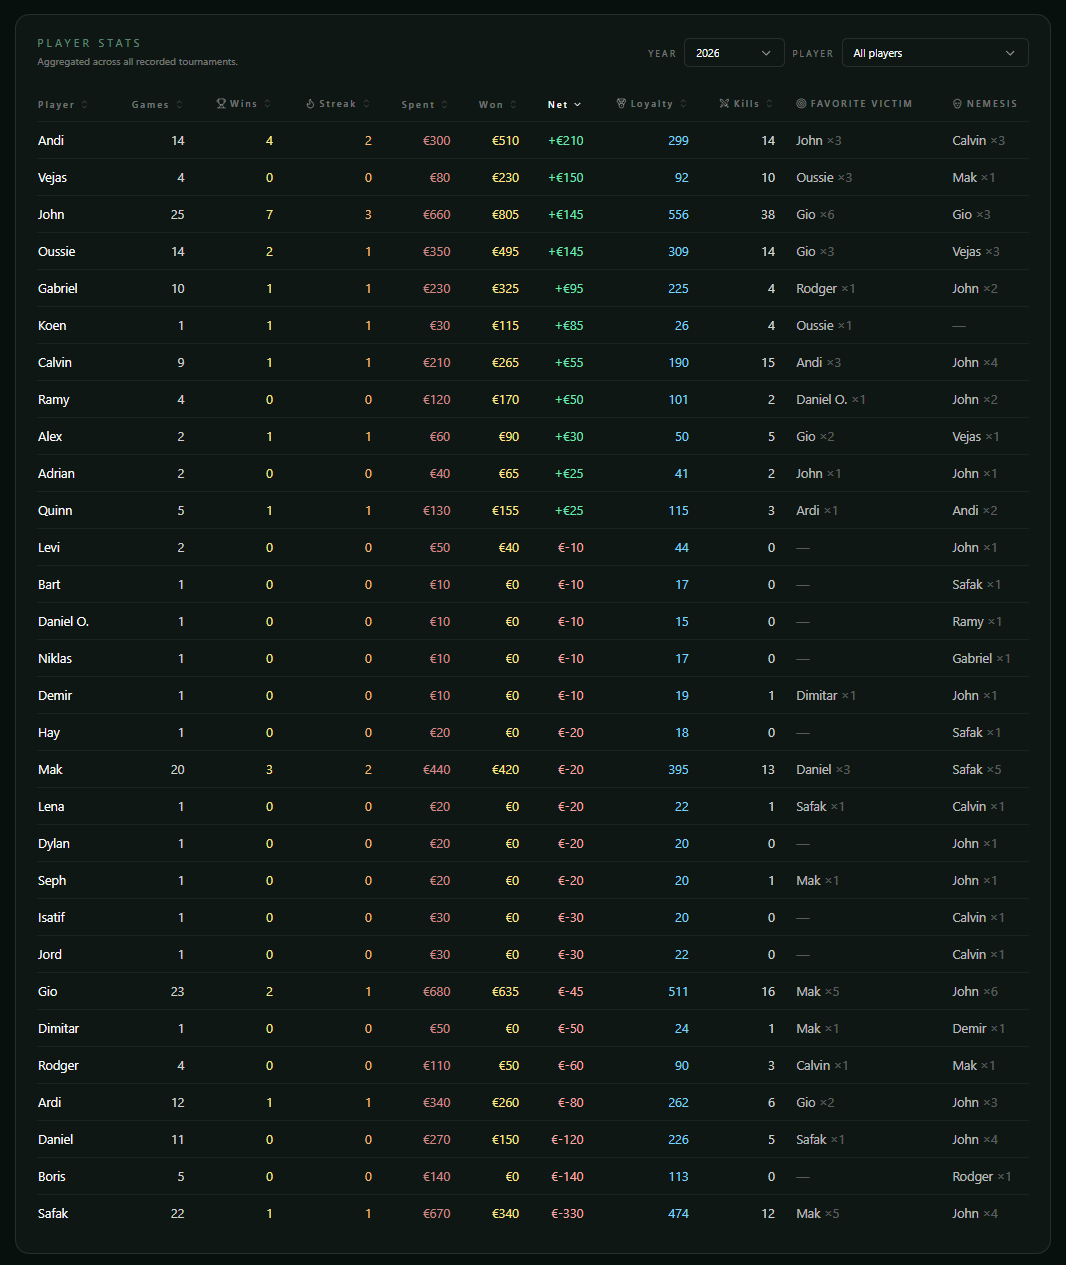The height and width of the screenshot is (1265, 1066).
Task: Click Safak's net value €-330
Action: tap(567, 1214)
